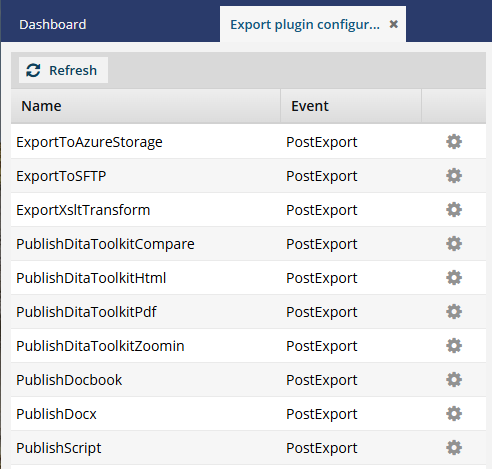Select the PublishDitaToolkitHtml name cell

(x=146, y=278)
